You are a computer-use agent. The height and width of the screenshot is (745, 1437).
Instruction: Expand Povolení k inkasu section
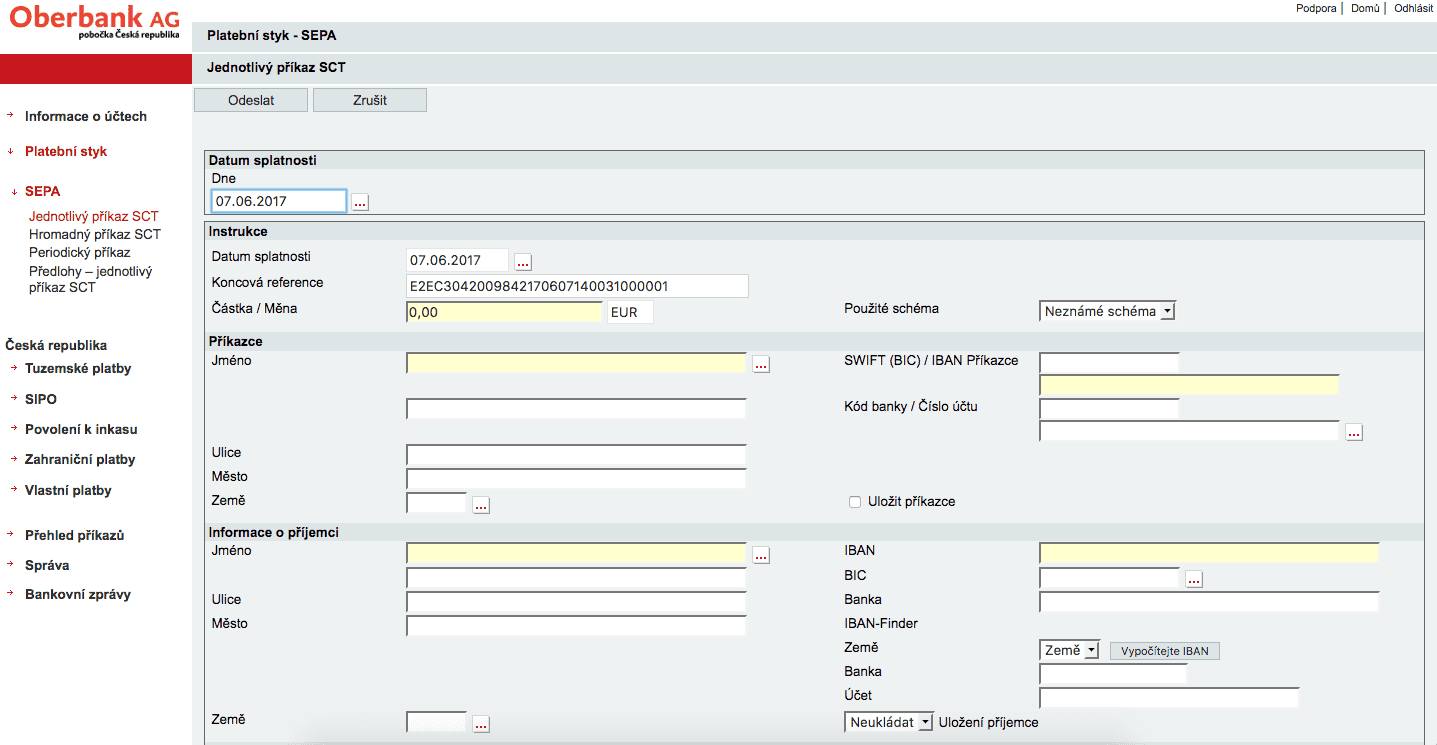(x=81, y=429)
